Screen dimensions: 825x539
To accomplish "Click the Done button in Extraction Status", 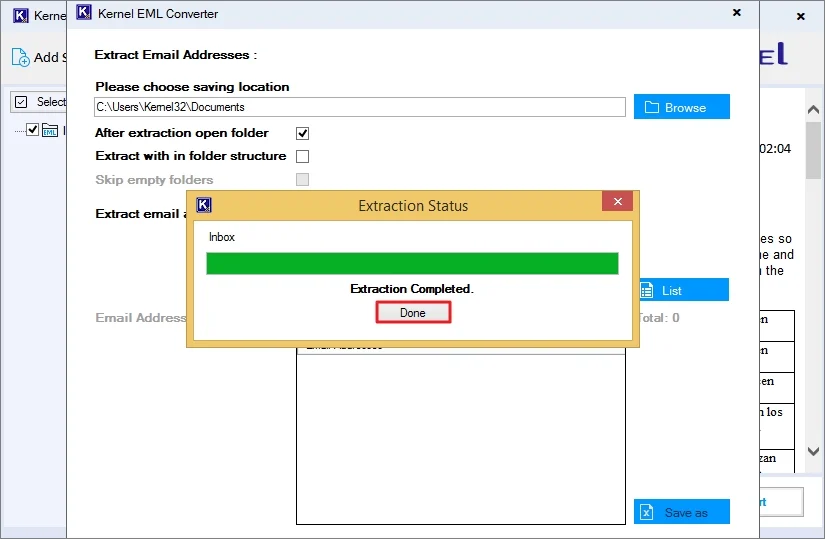I will (413, 313).
